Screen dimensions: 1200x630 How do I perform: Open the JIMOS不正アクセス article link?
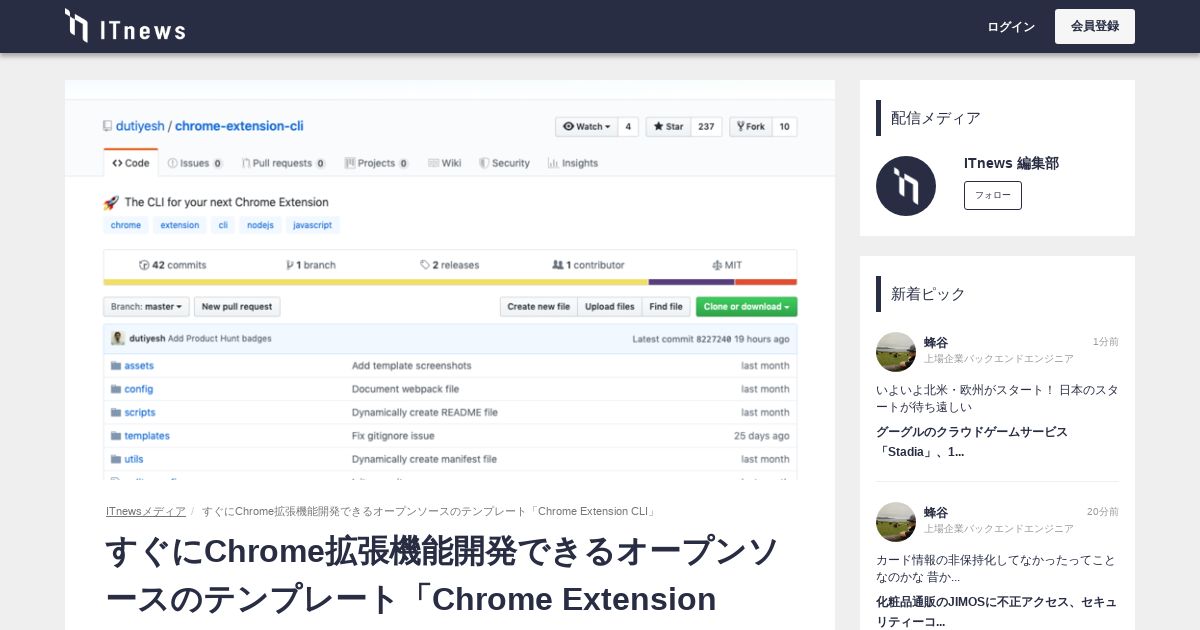pos(996,611)
